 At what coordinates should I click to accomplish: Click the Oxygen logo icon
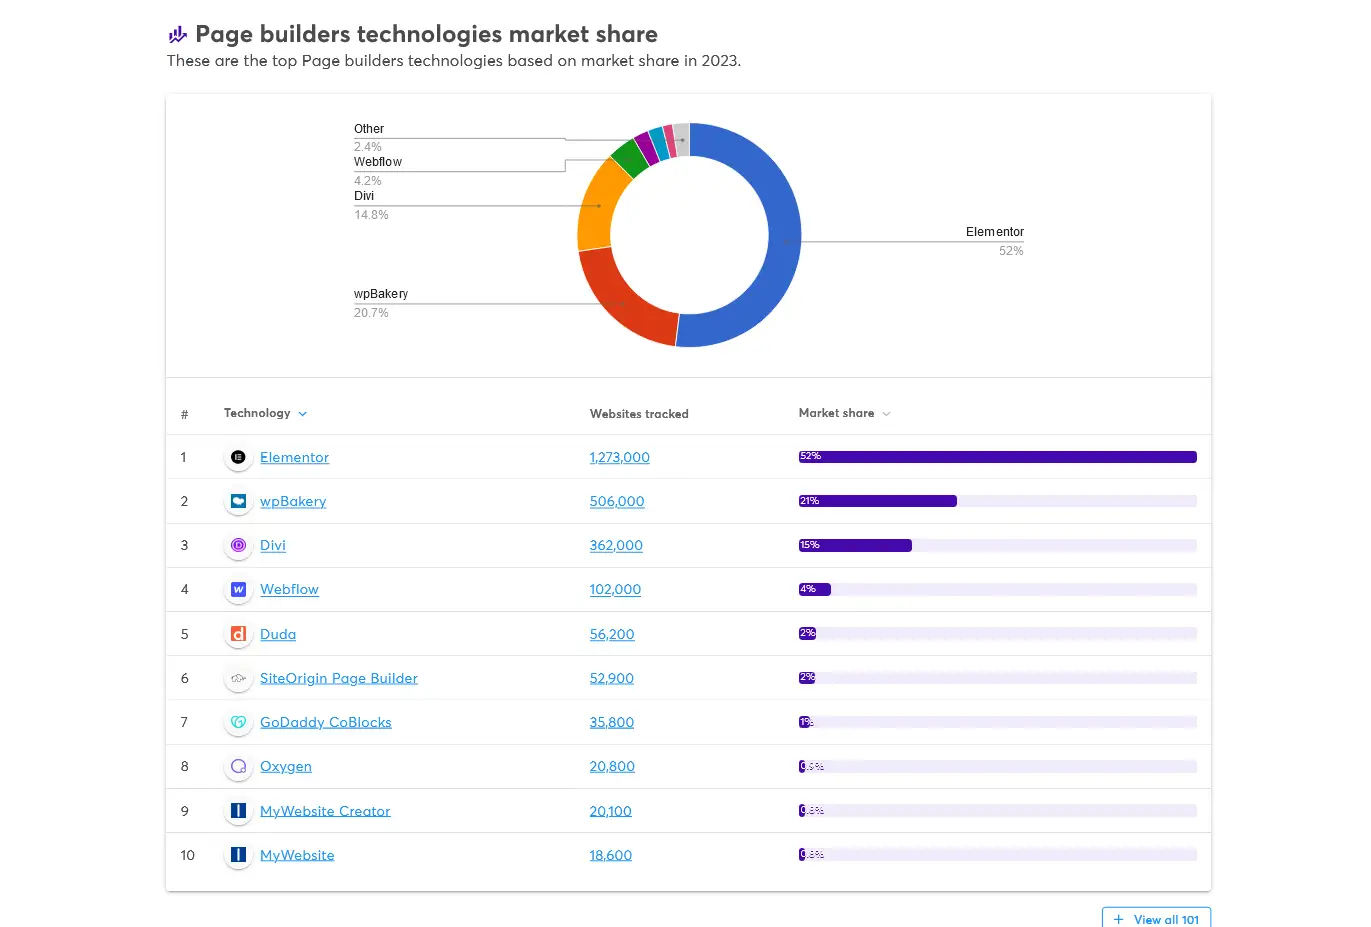[238, 767]
